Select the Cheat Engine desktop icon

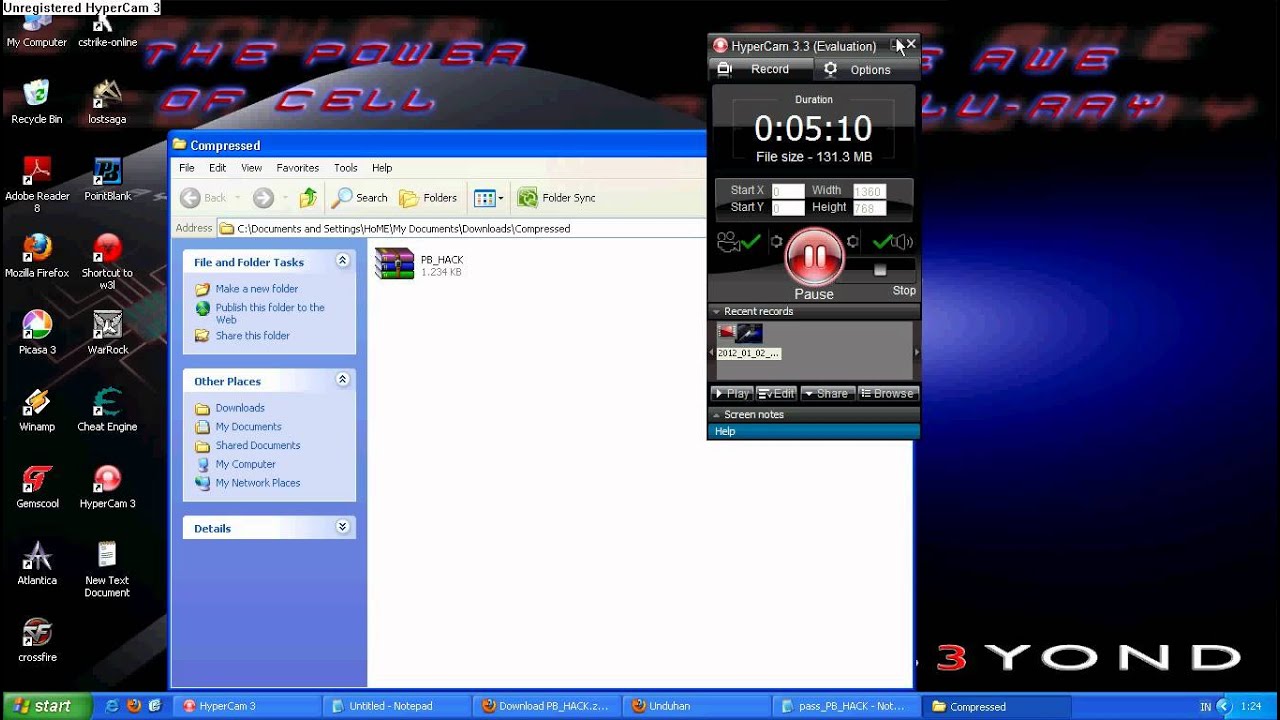click(107, 410)
